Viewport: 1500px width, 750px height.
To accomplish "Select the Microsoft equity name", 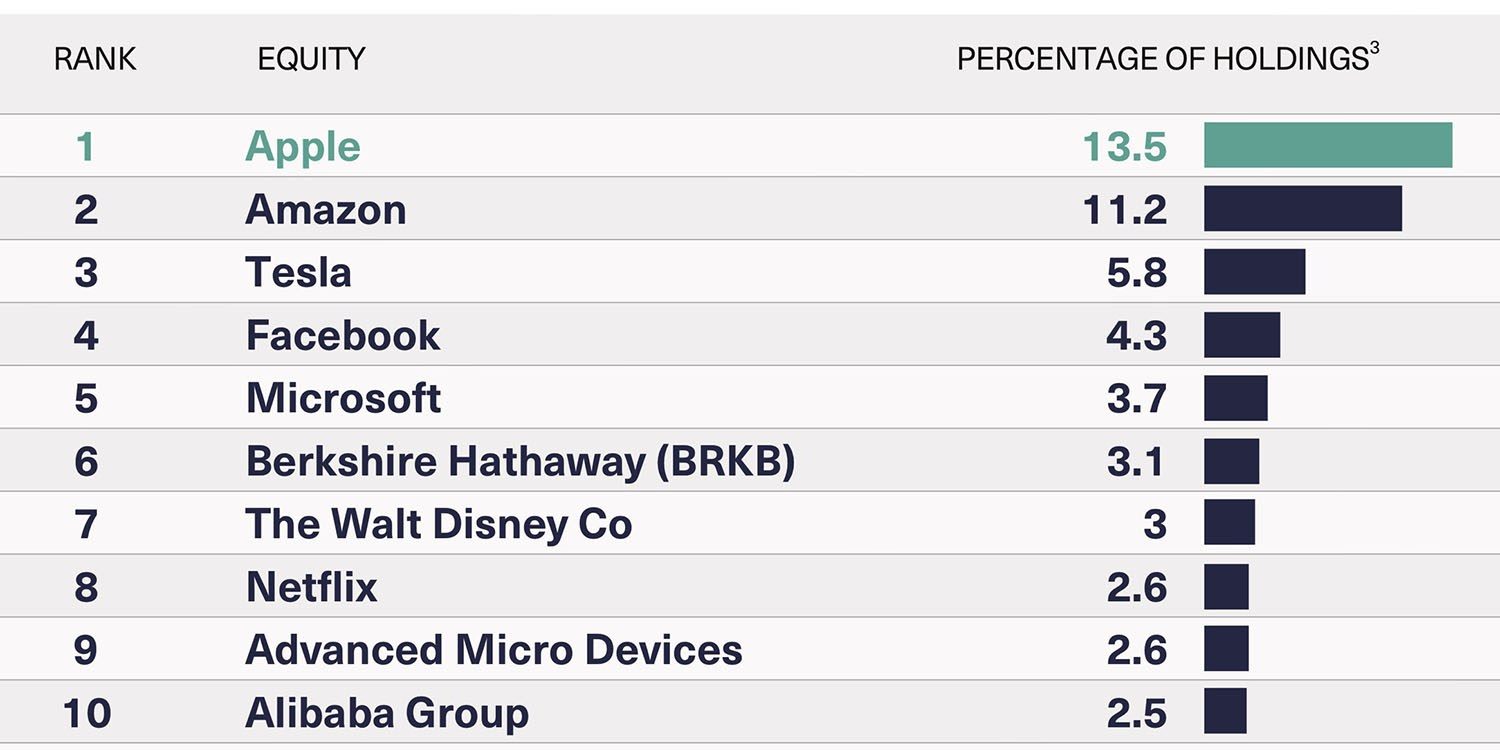I will coord(343,398).
